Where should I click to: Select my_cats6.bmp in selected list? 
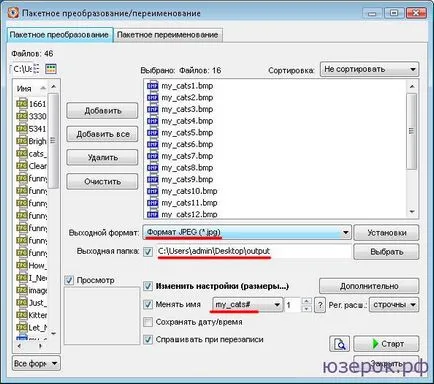point(187,144)
